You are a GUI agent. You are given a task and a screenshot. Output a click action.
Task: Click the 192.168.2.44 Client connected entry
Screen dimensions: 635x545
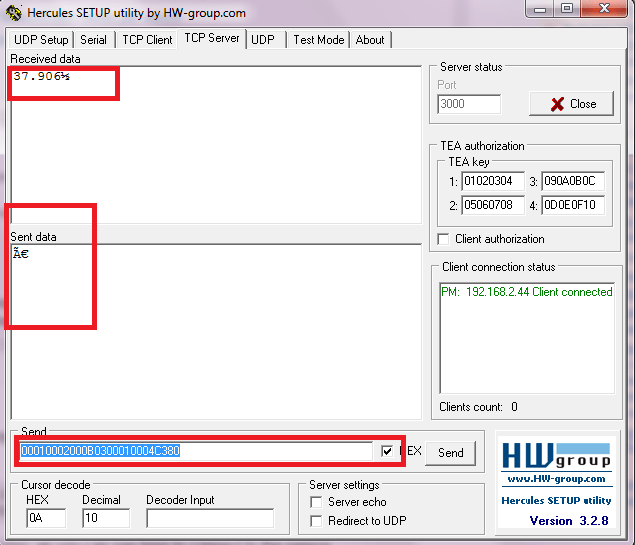coord(526,292)
